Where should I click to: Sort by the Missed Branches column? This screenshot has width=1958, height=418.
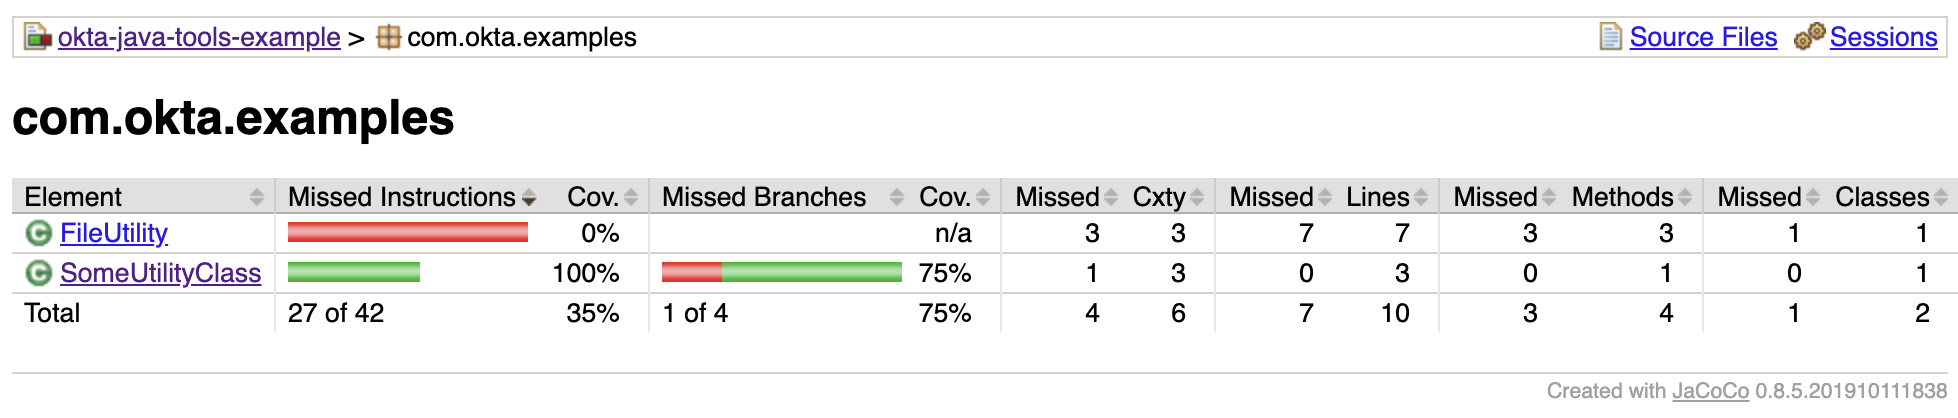tap(764, 197)
